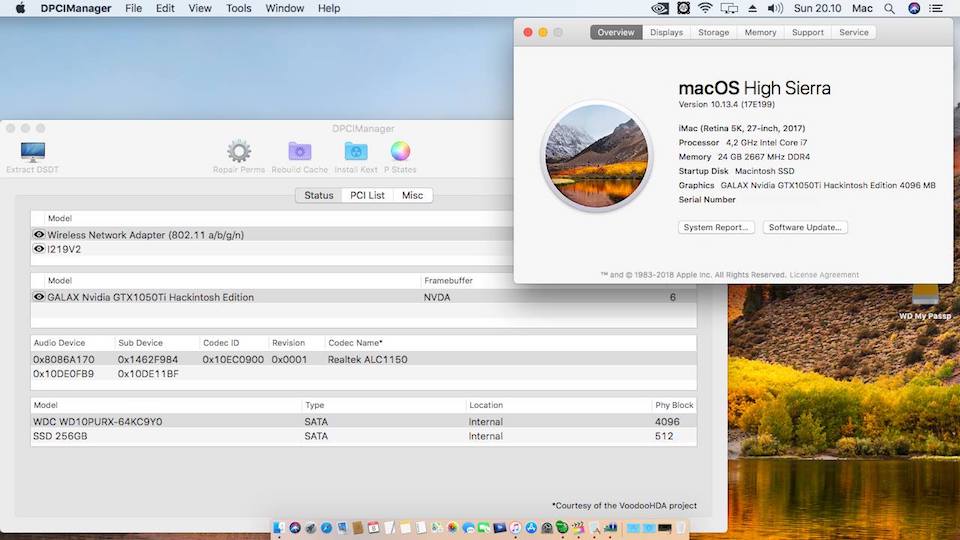This screenshot has width=960, height=540.
Task: Open P States color wheel icon
Action: click(x=400, y=151)
